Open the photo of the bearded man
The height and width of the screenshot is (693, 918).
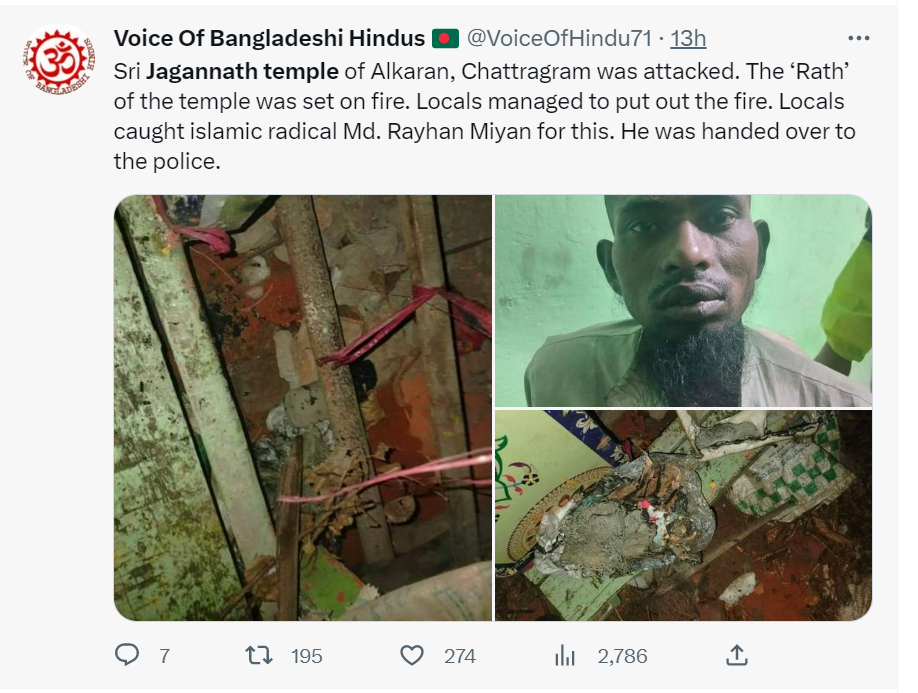pos(683,300)
